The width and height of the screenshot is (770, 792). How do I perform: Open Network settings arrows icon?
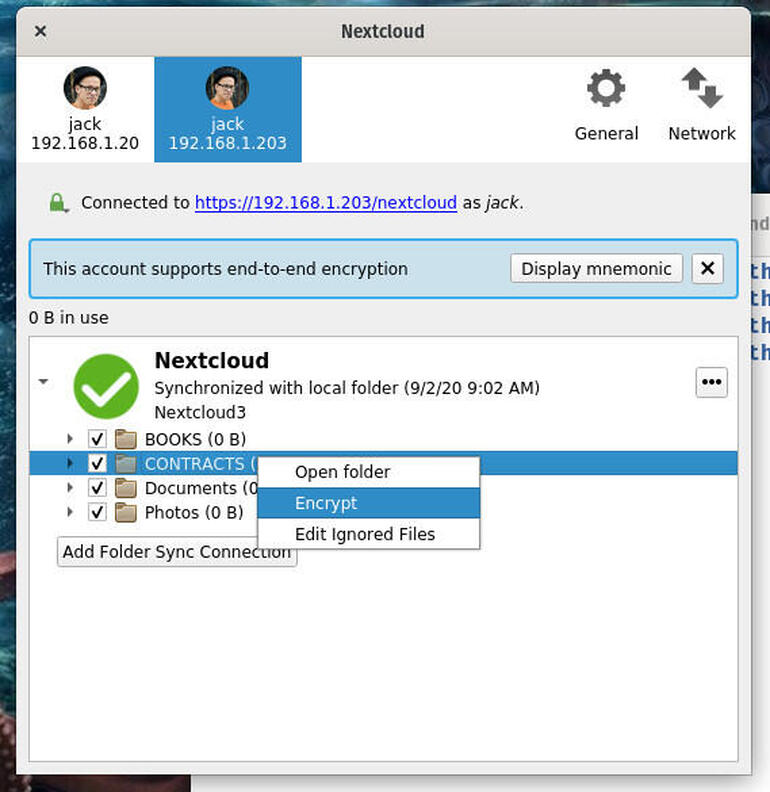point(701,88)
